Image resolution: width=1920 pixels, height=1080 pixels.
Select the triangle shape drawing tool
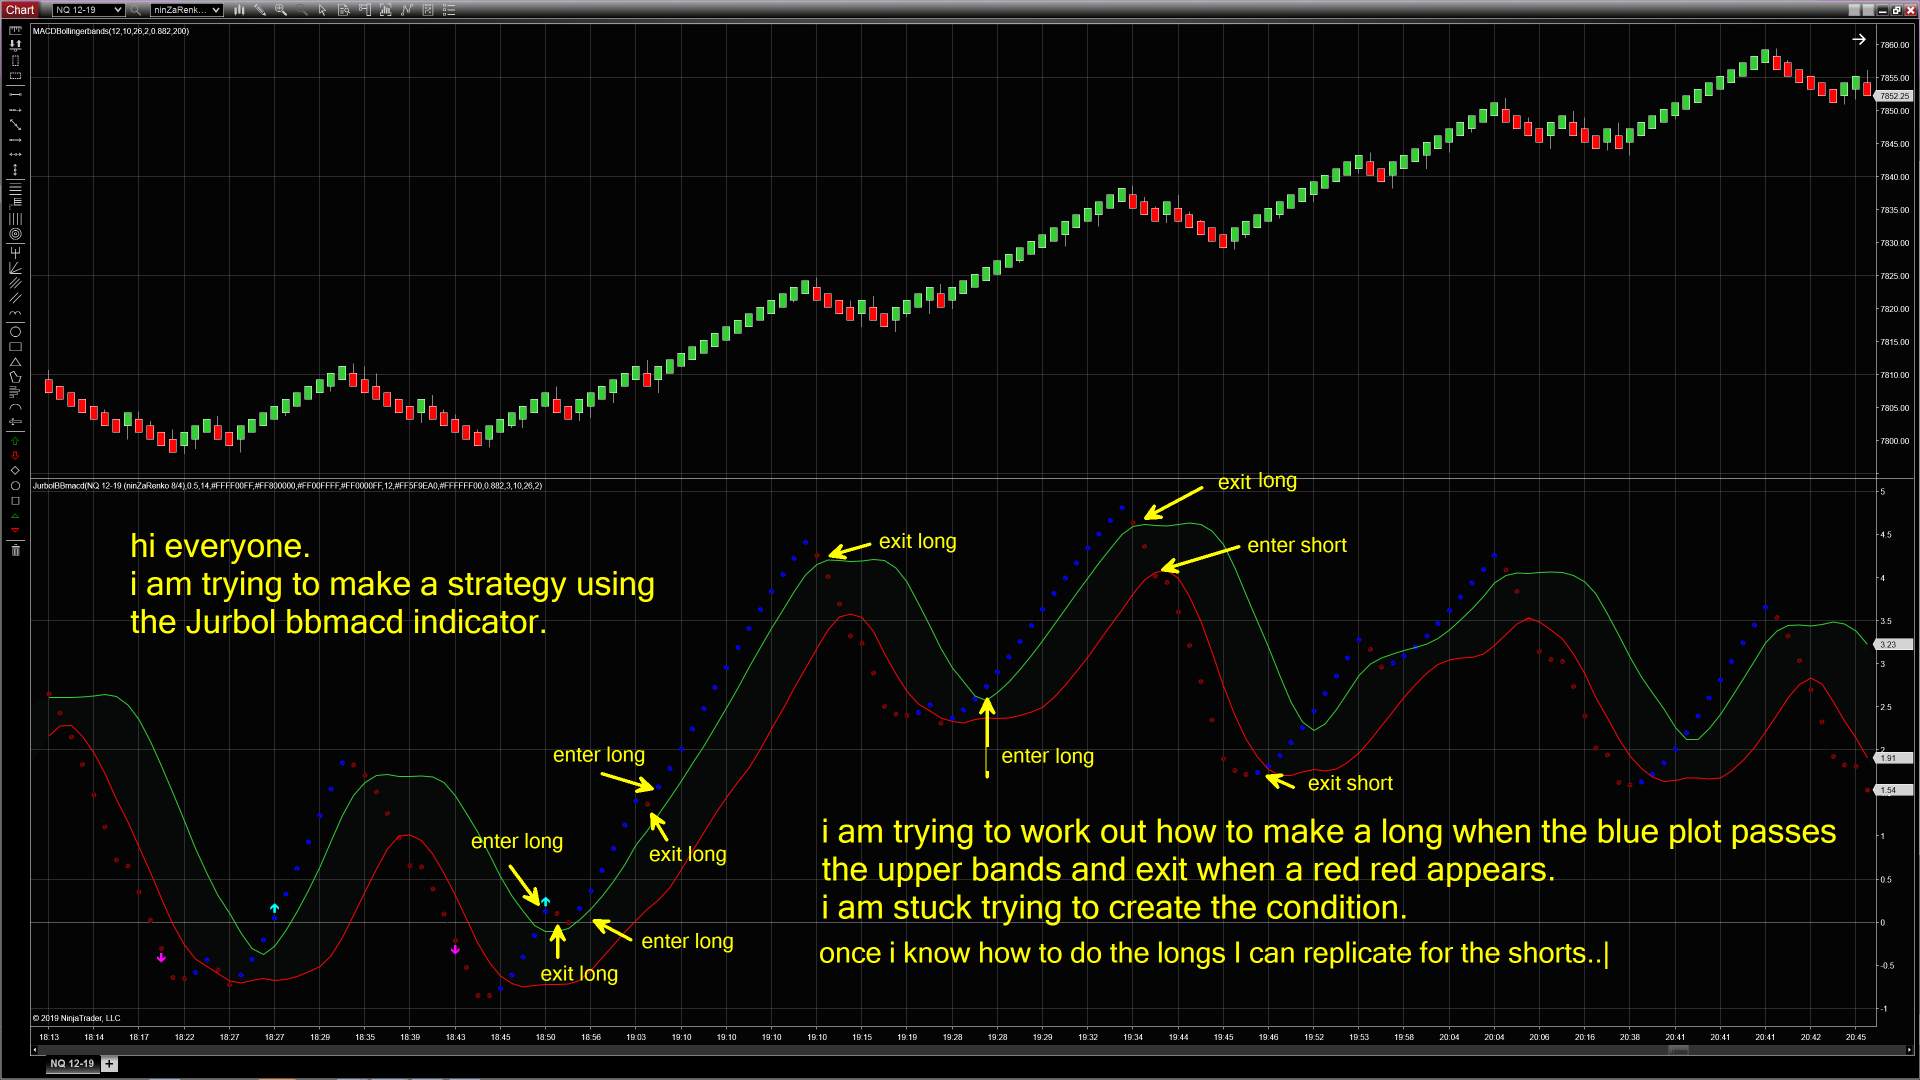click(x=15, y=362)
